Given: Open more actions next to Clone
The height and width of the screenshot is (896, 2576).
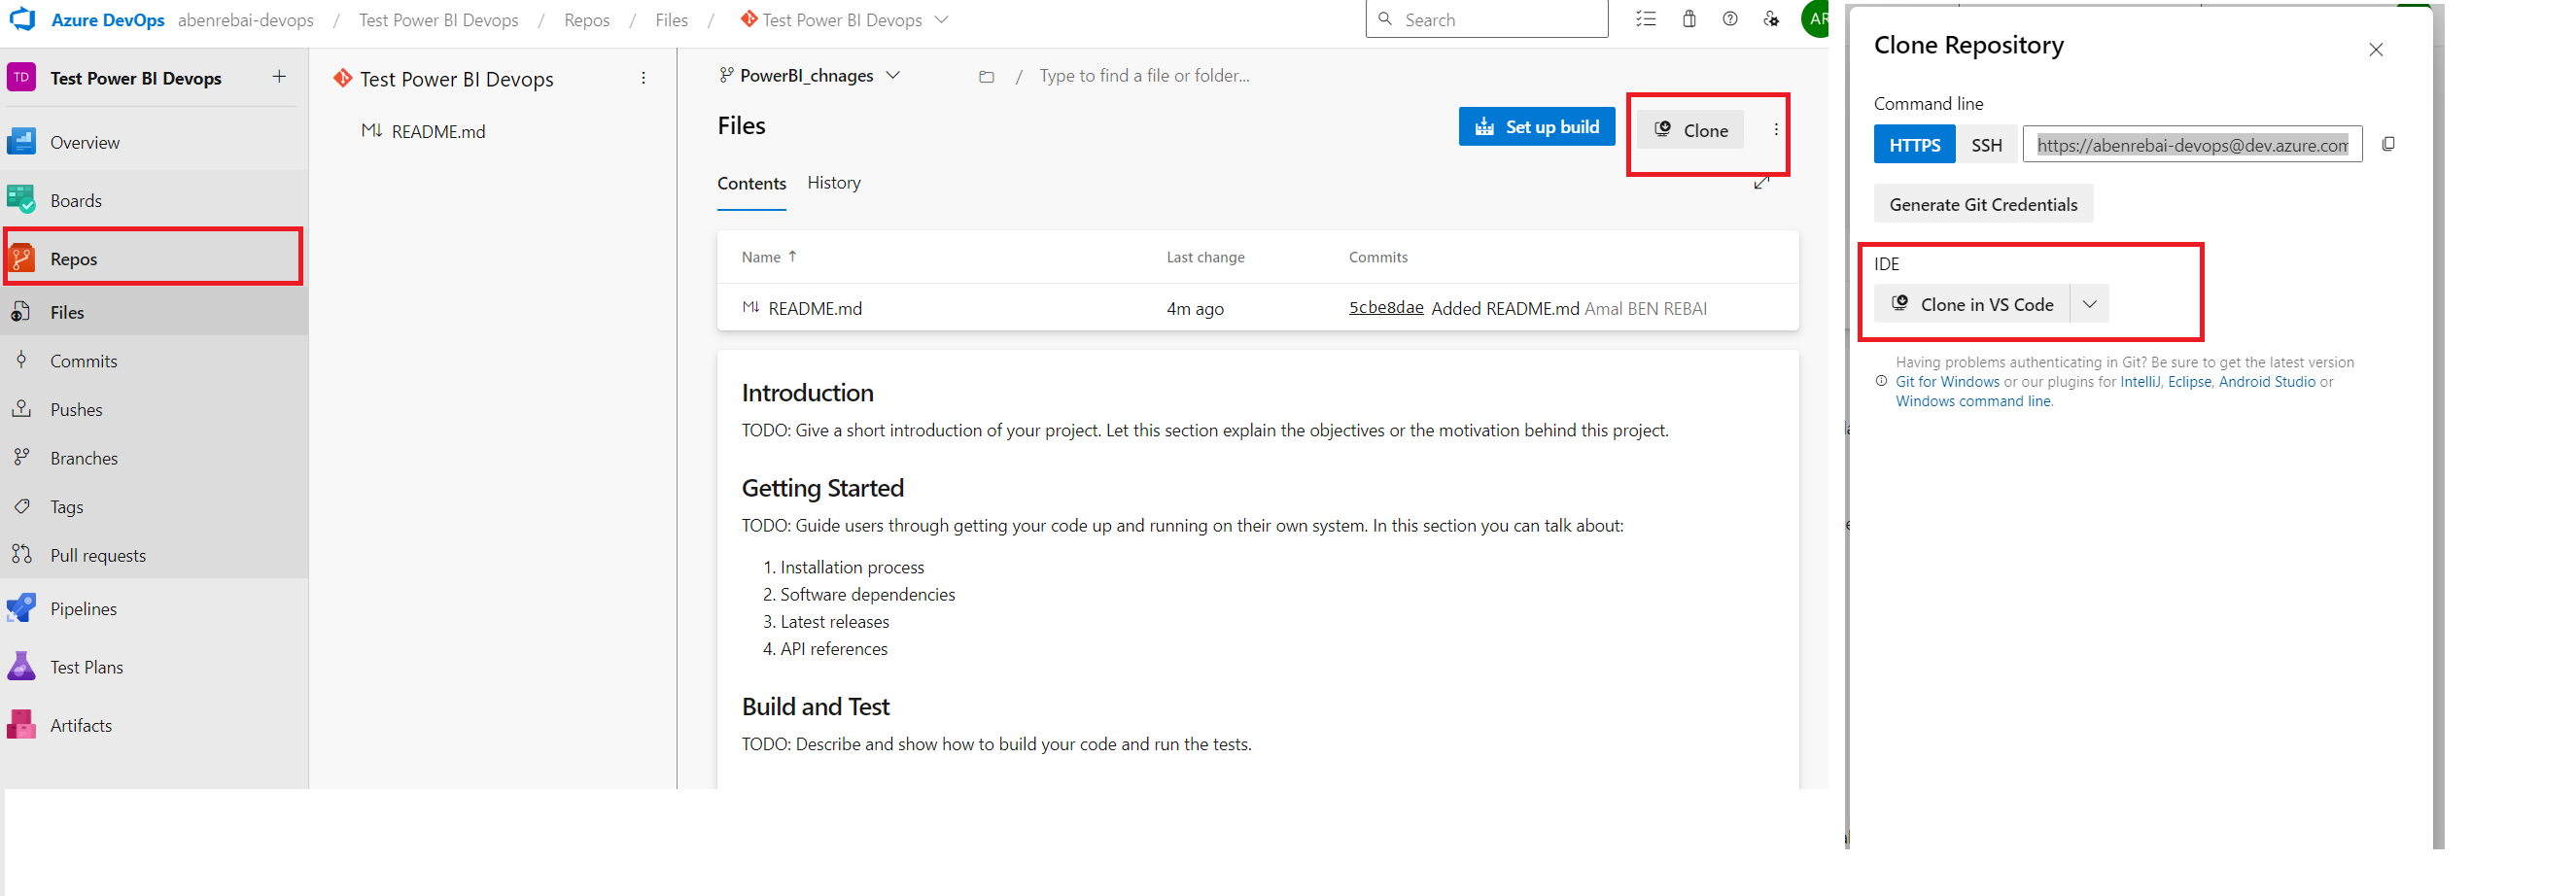Looking at the screenshot, I should click(1775, 129).
